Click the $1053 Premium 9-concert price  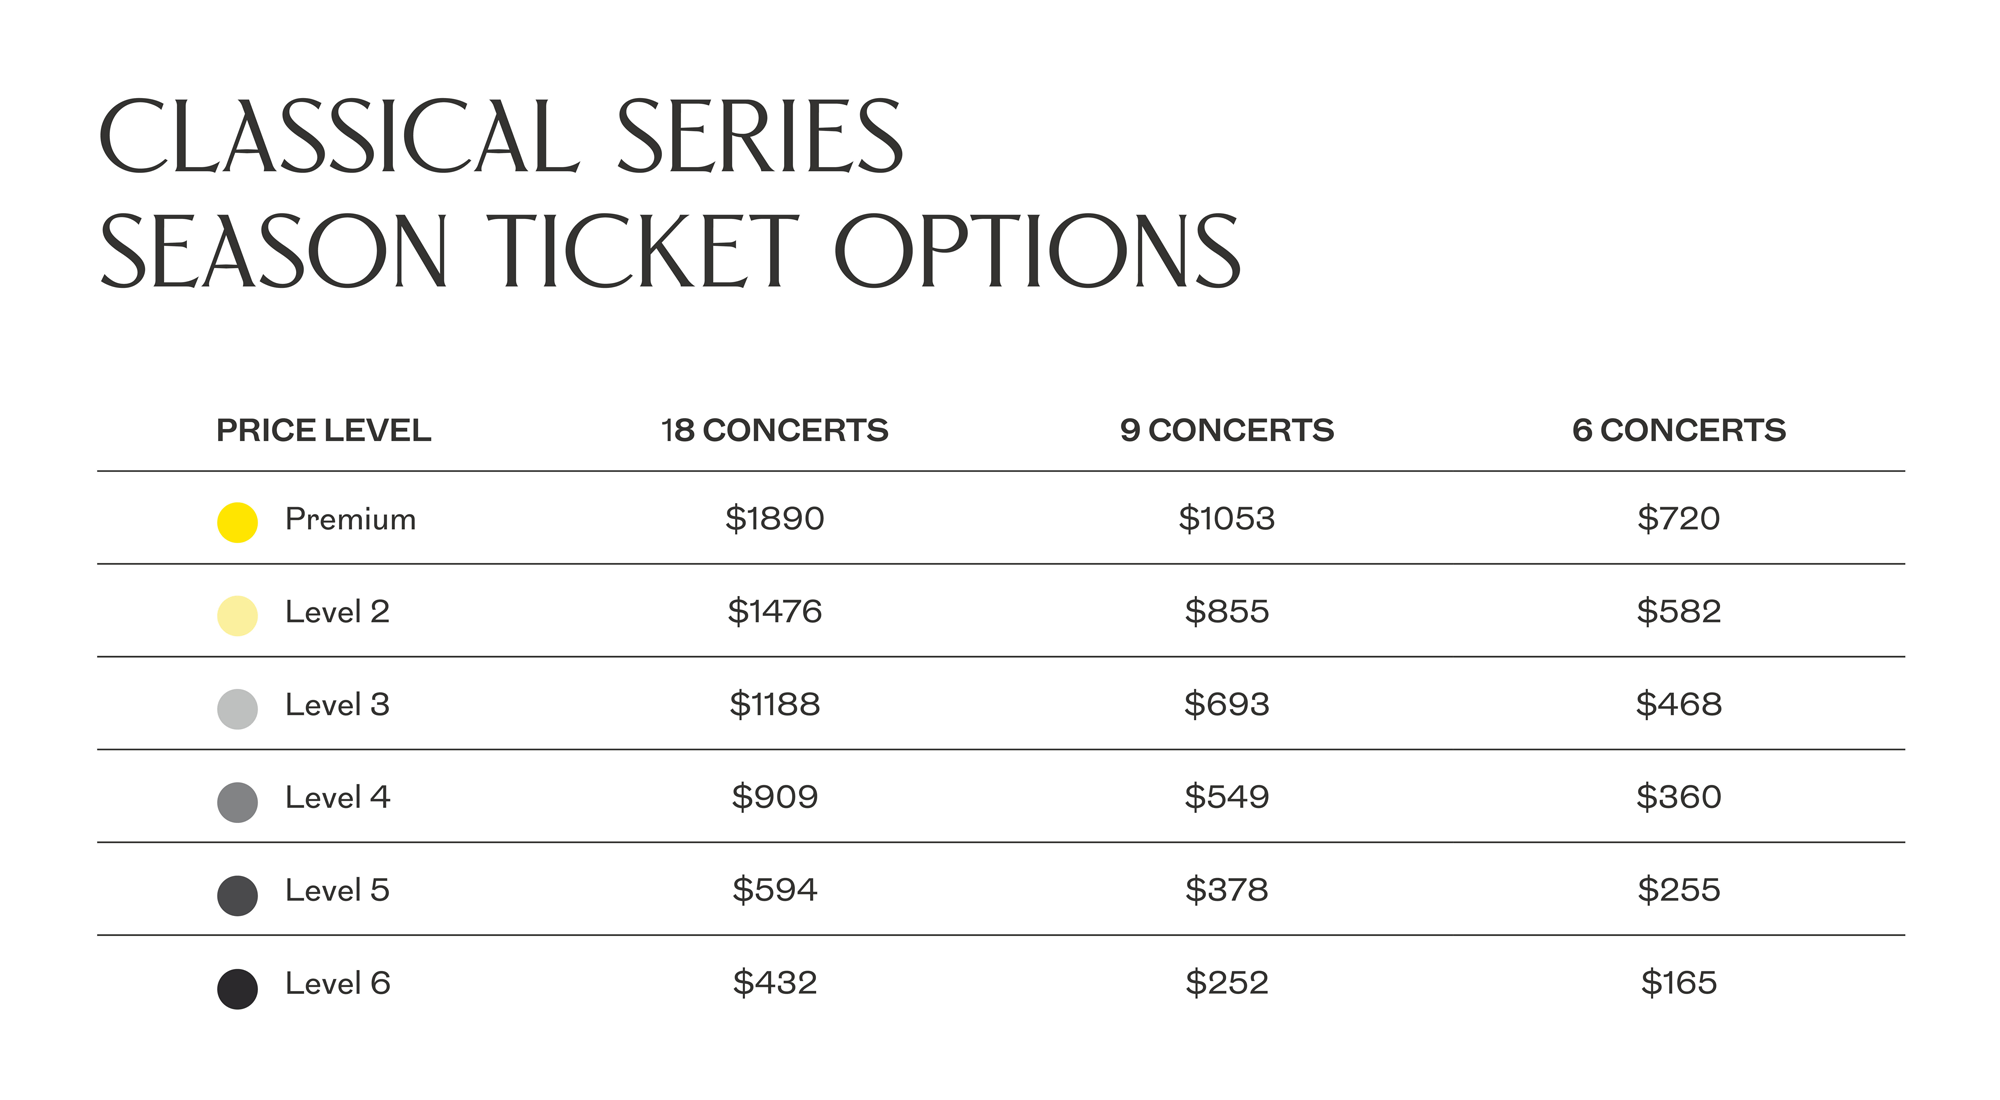(x=1227, y=518)
